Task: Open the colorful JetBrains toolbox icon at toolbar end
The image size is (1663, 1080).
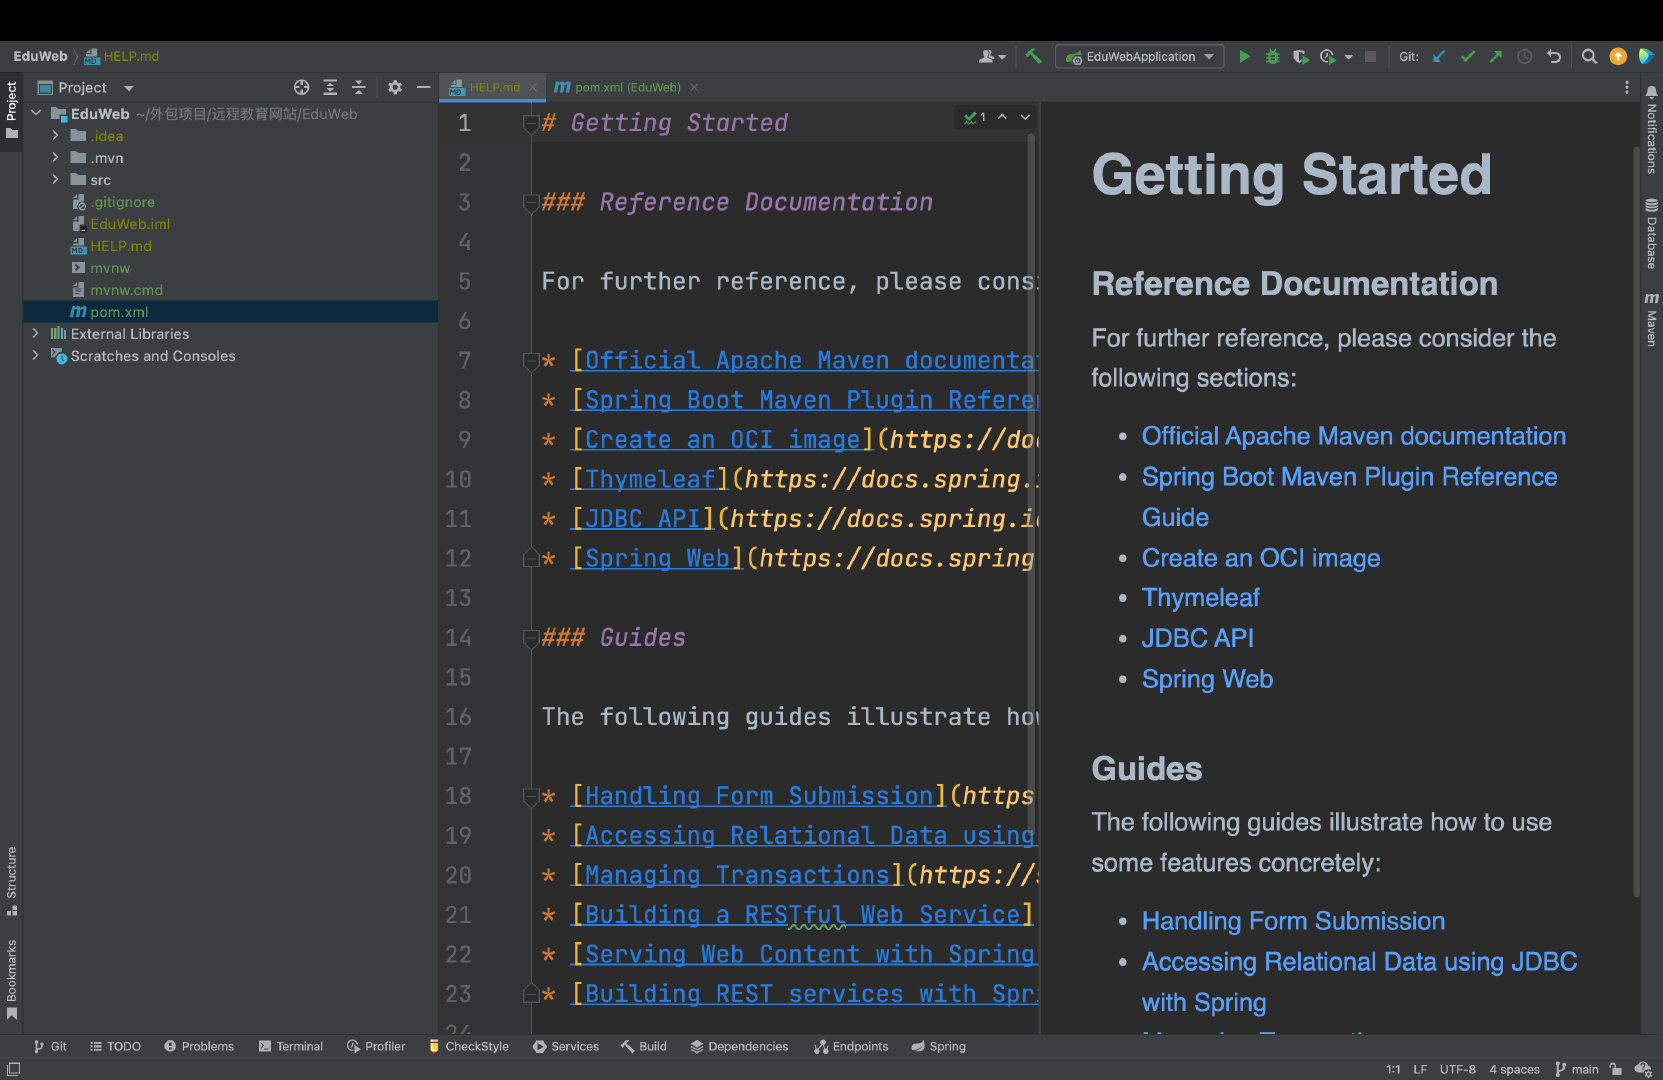Action: point(1645,57)
